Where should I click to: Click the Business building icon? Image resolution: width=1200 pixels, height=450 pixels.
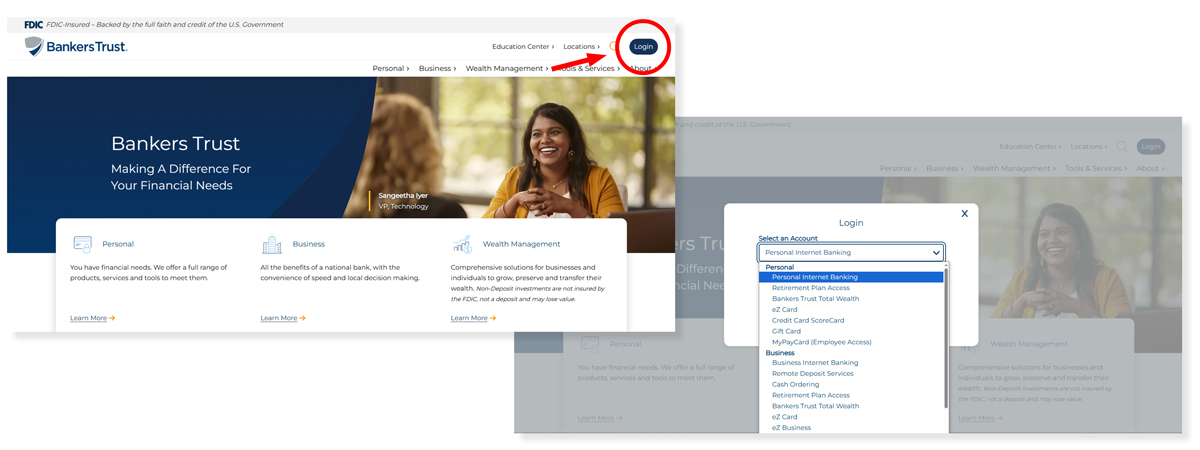(271, 244)
